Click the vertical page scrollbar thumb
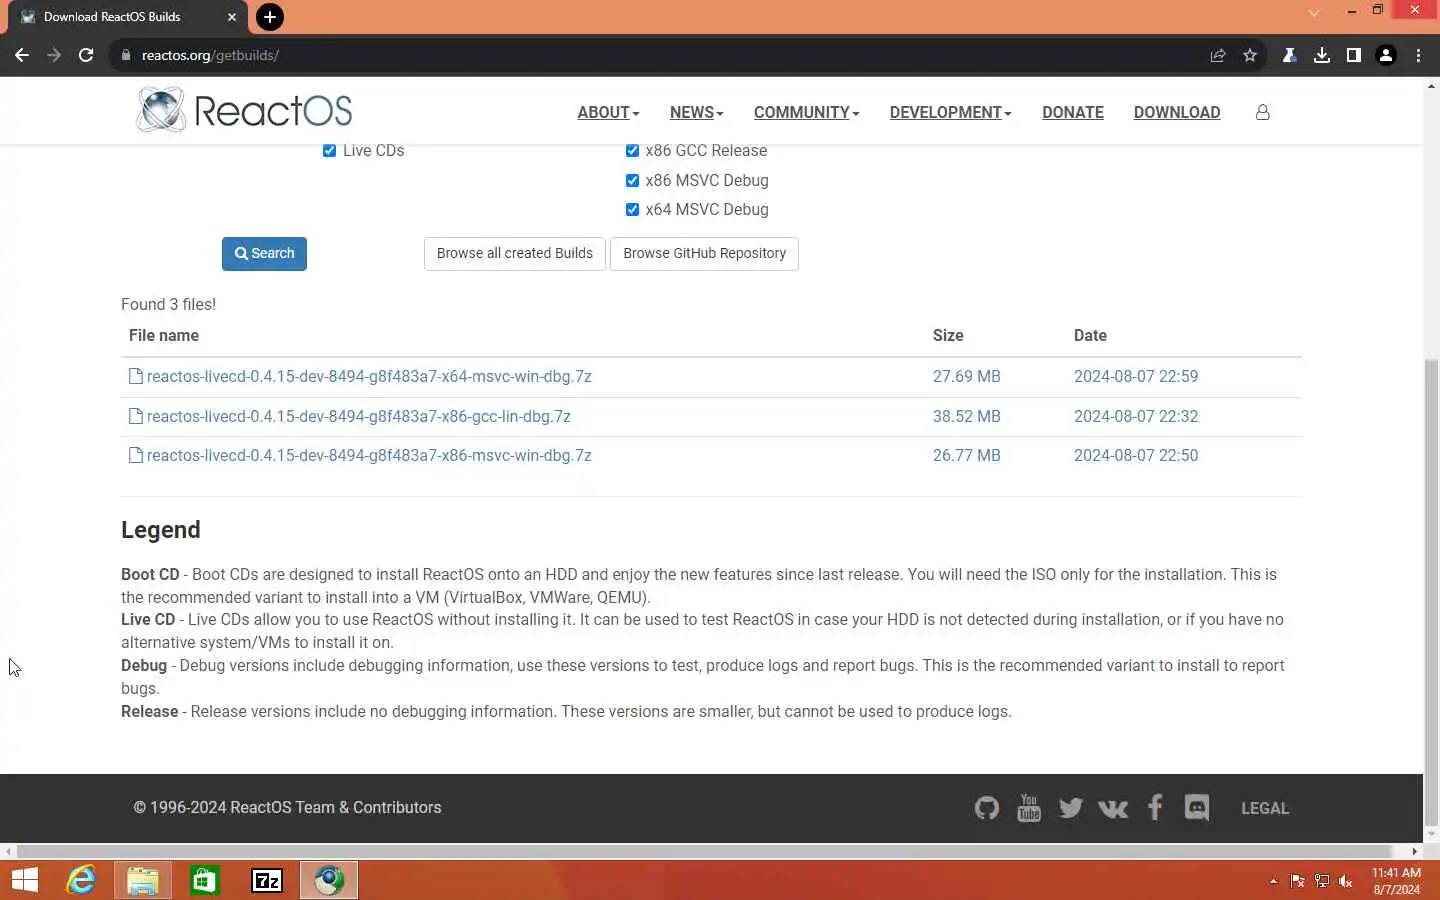This screenshot has width=1440, height=900. (1431, 590)
